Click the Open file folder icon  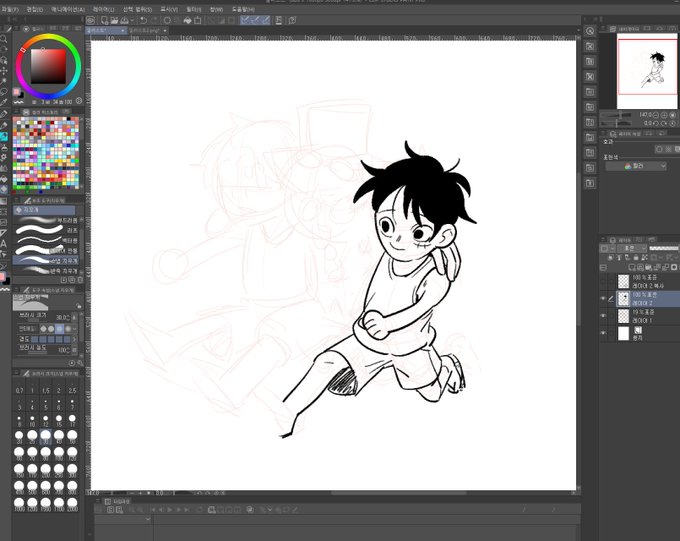114,20
